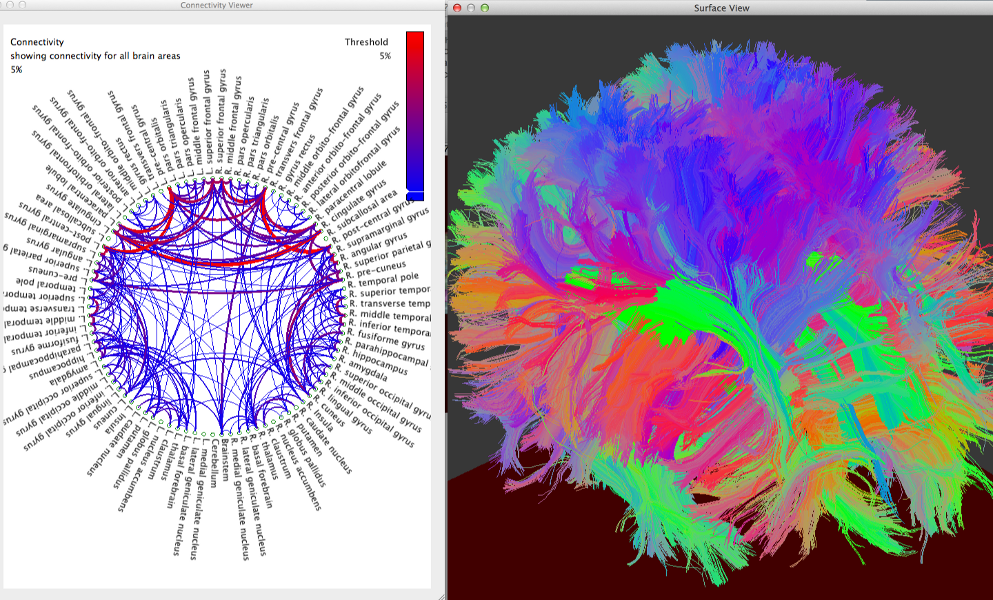Select the Cerebellum region label
This screenshot has width=993, height=600.
point(213,463)
